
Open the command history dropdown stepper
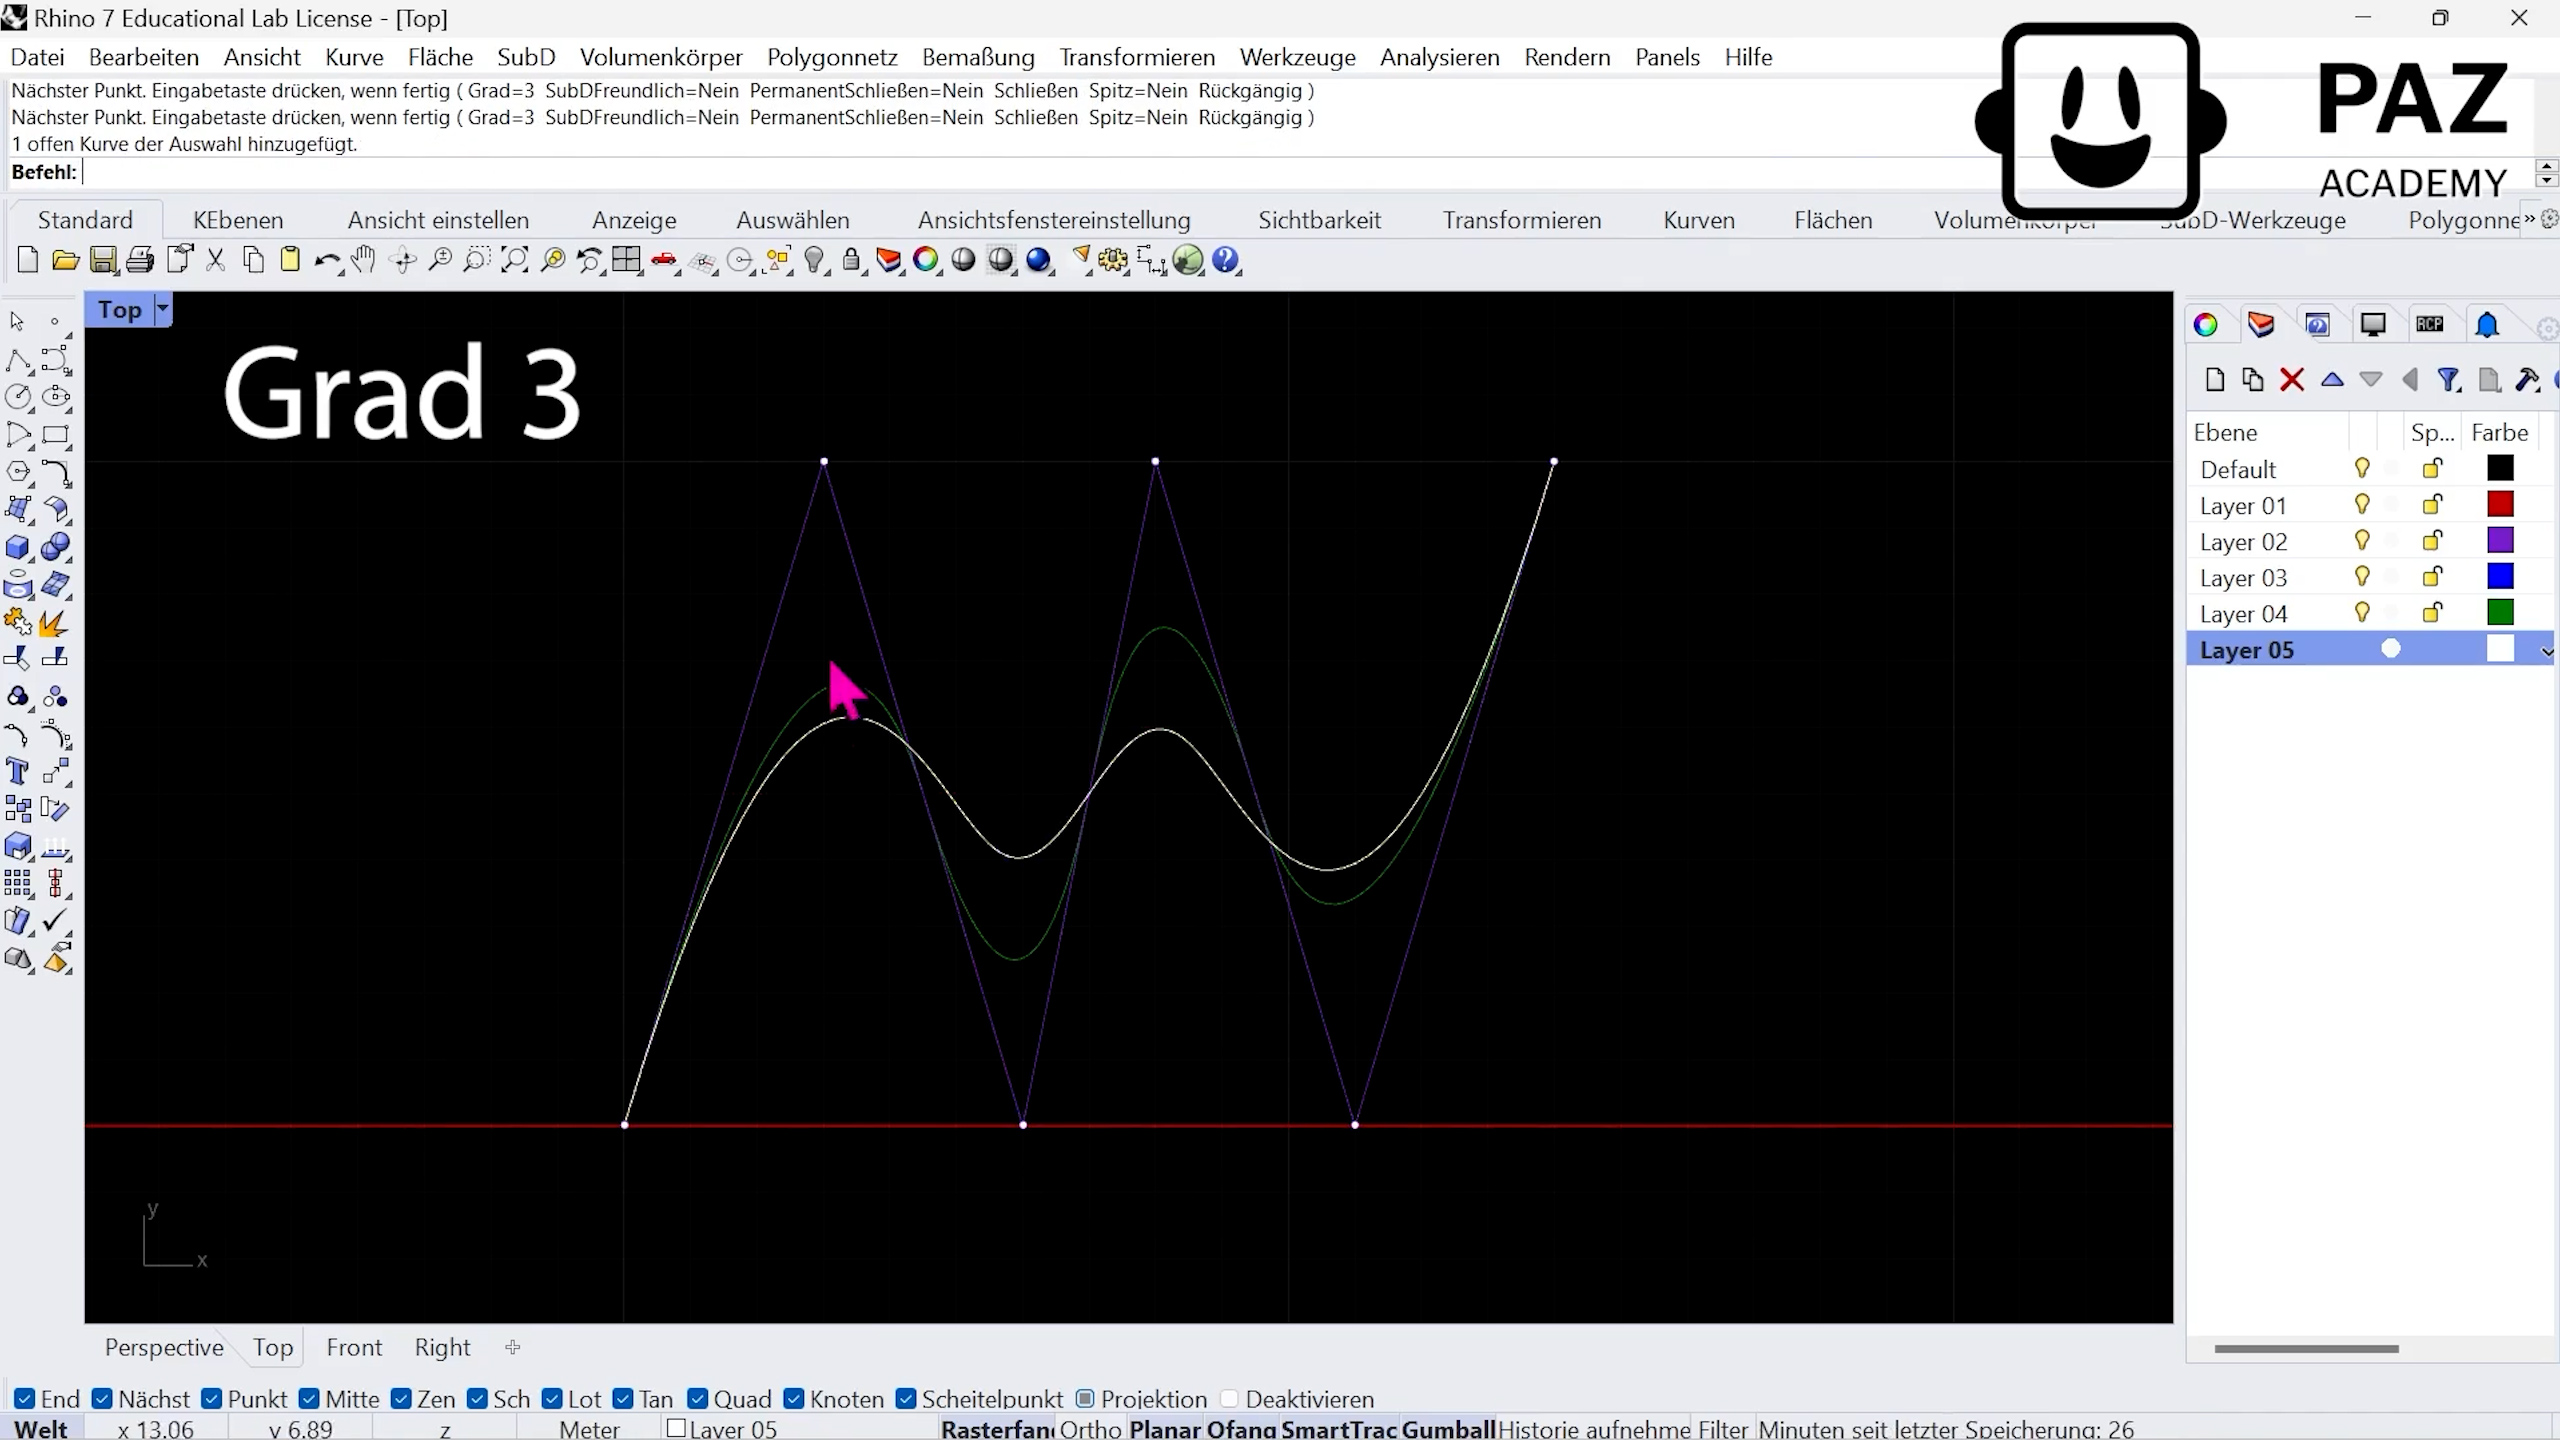click(2547, 173)
